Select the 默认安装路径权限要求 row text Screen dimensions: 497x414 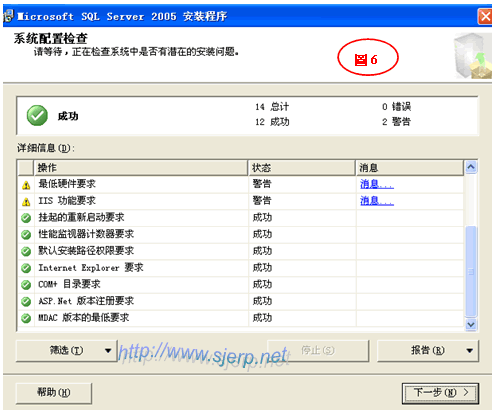tap(86, 251)
